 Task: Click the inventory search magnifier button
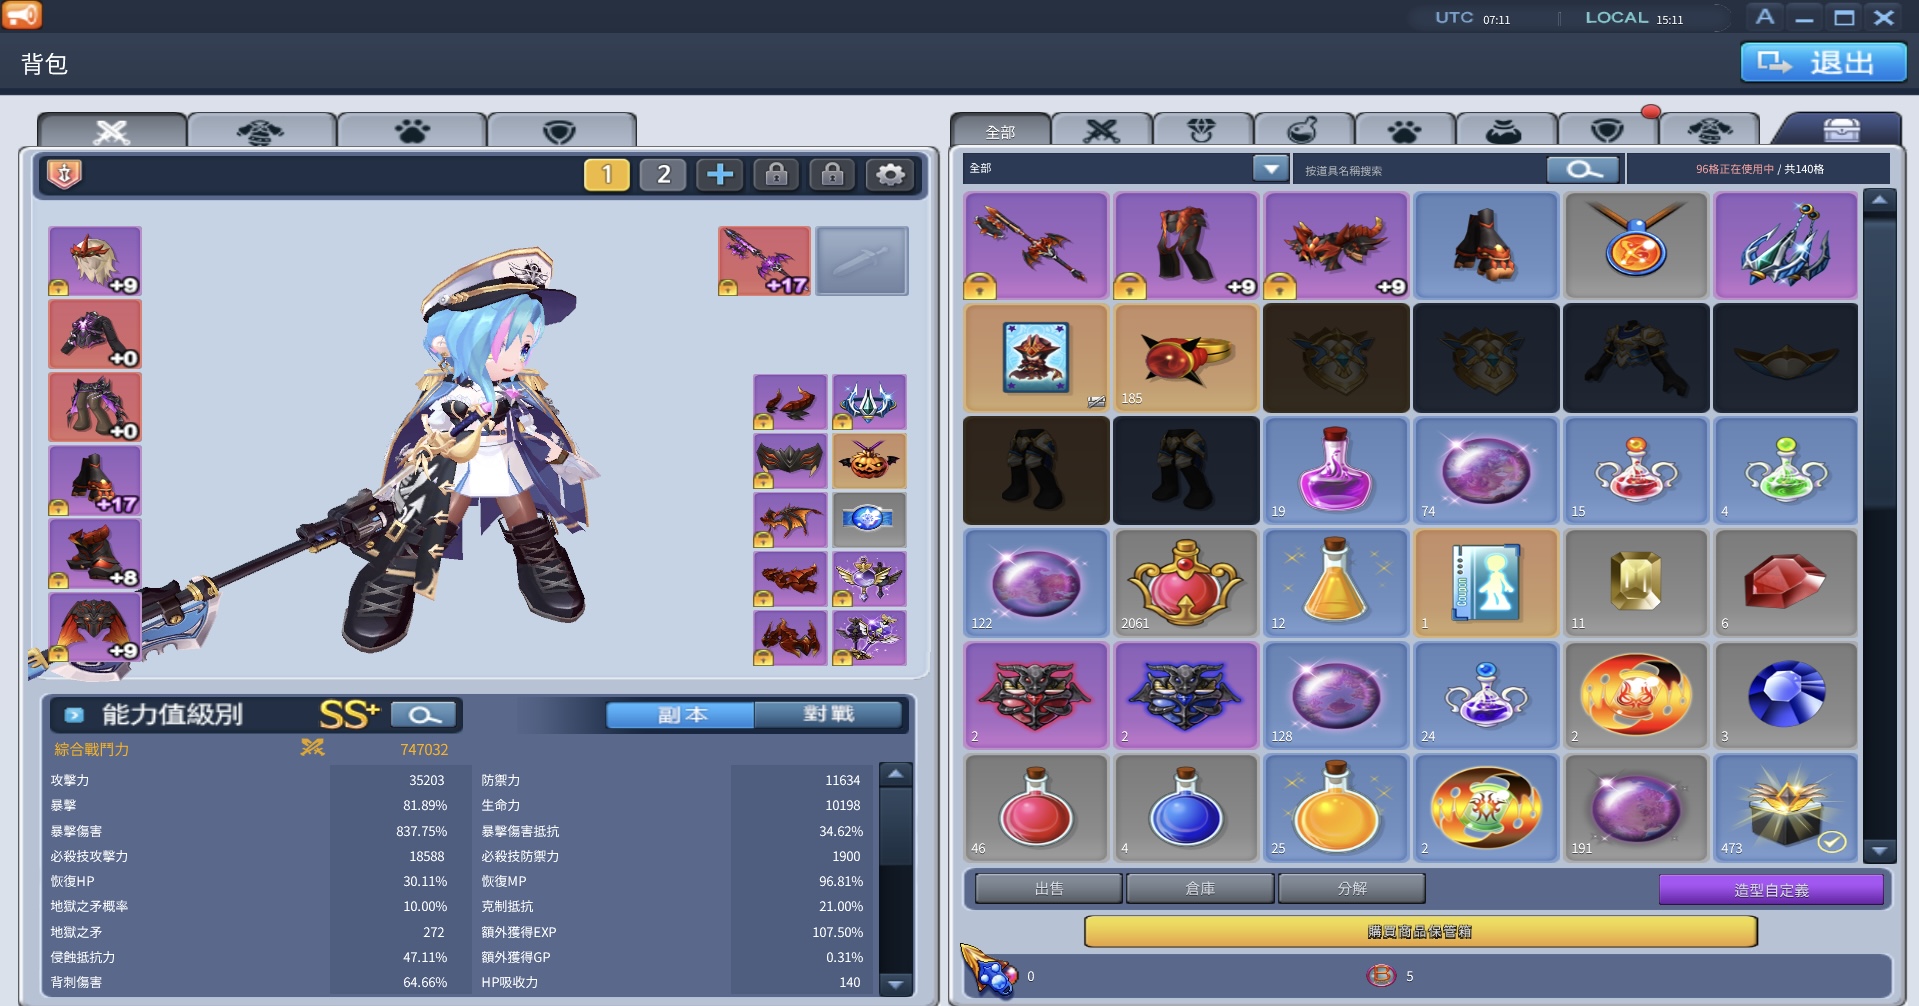coord(1582,169)
